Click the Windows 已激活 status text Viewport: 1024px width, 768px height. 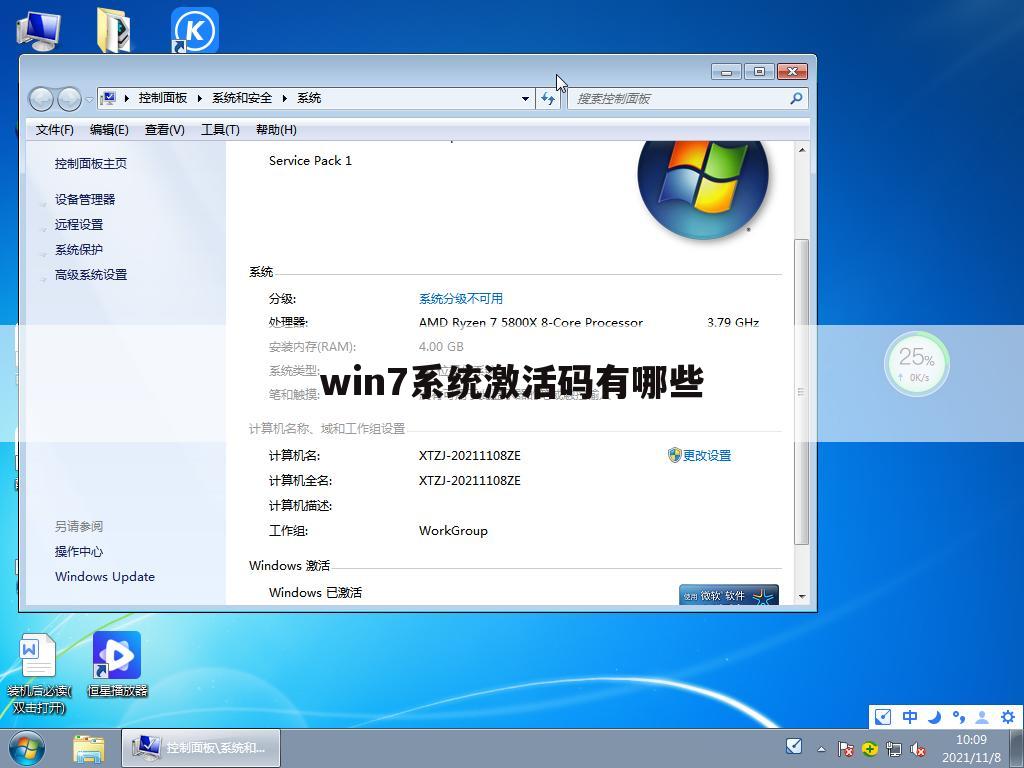(x=315, y=592)
